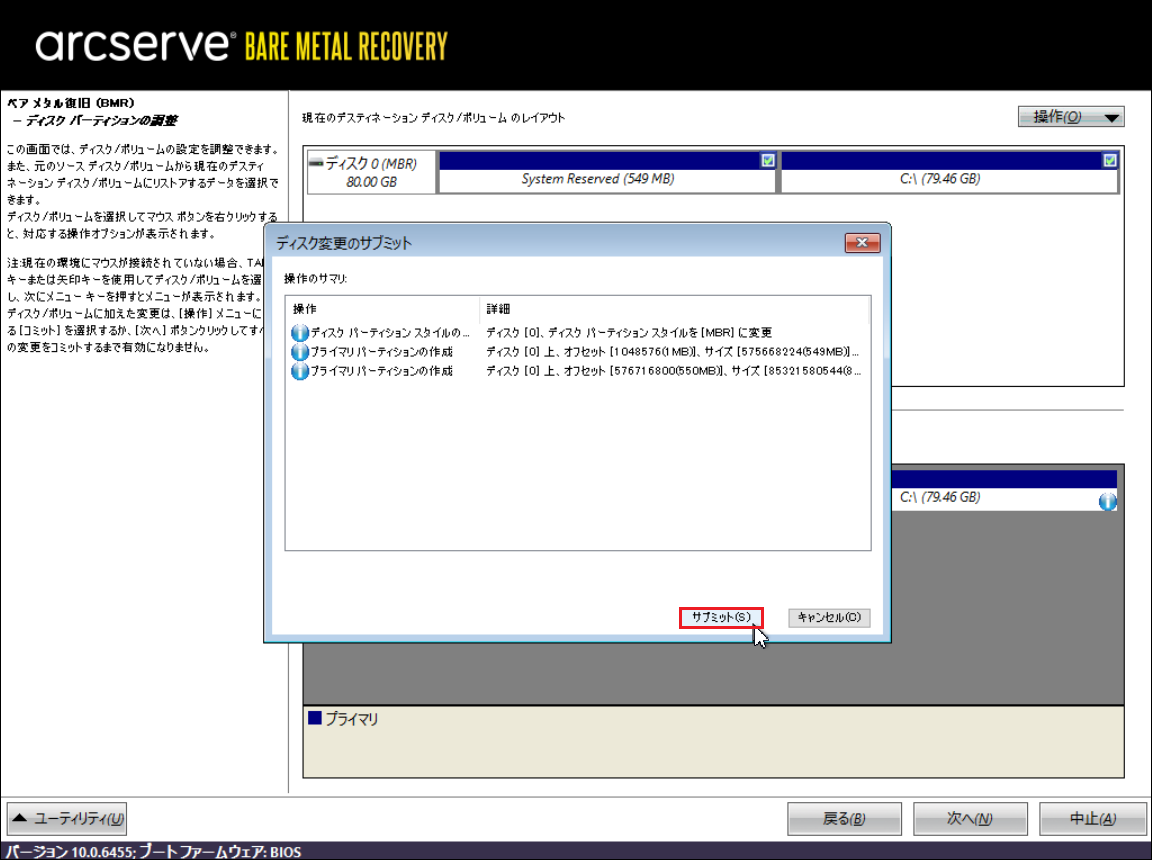Open the ユーティリティ (Utilities) menu button

(x=67, y=819)
